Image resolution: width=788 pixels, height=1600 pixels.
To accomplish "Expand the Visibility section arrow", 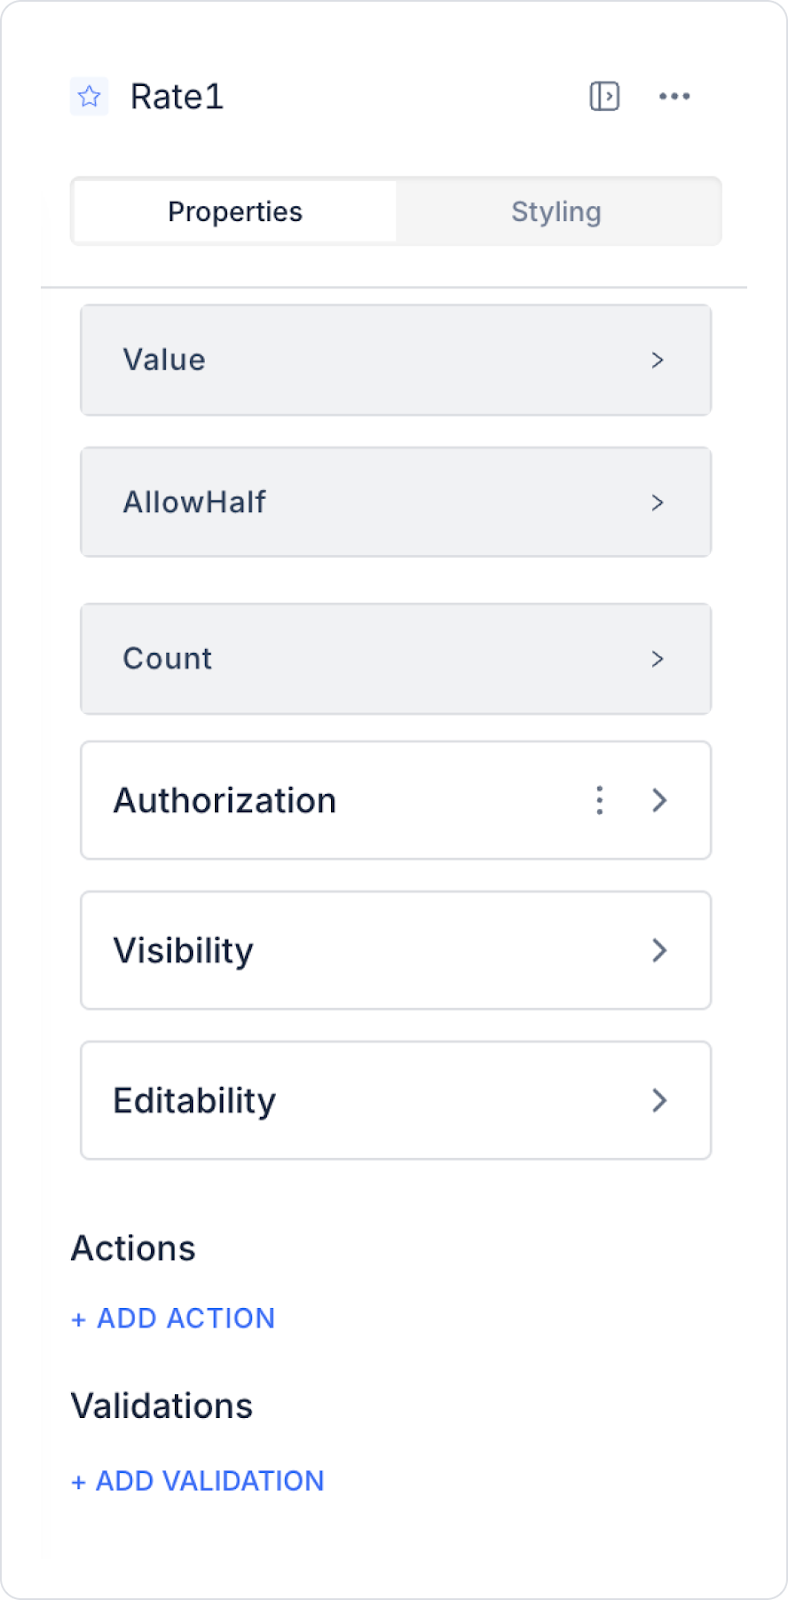I will coord(659,950).
